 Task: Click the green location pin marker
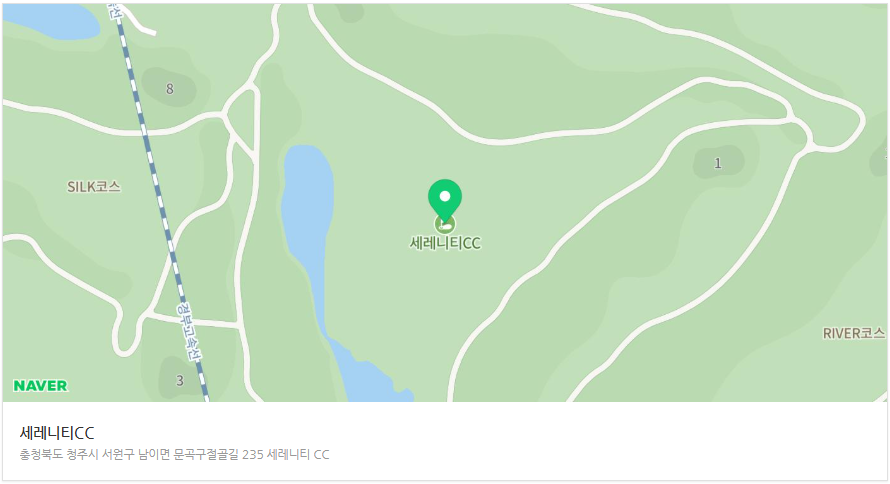pos(445,200)
